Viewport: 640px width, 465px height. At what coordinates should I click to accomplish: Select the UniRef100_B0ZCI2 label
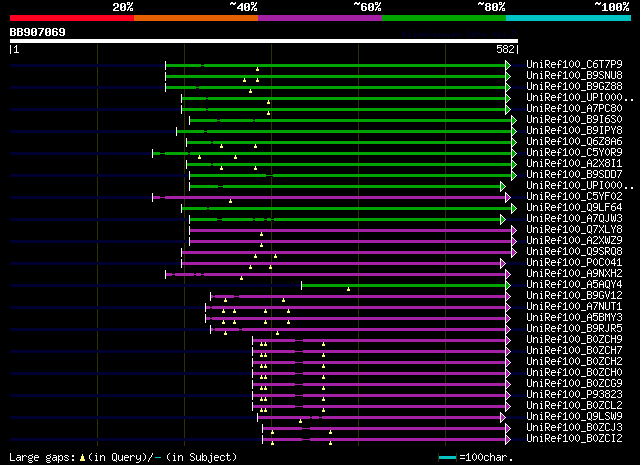pyautogui.click(x=574, y=439)
